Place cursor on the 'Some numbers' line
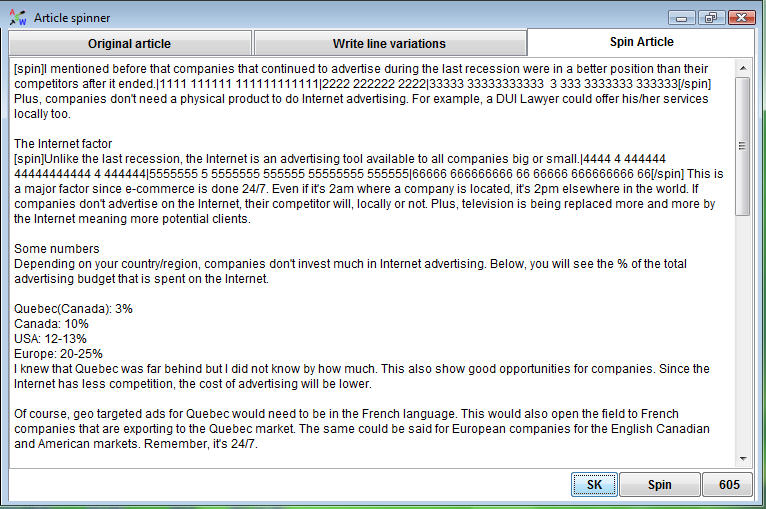 57,249
